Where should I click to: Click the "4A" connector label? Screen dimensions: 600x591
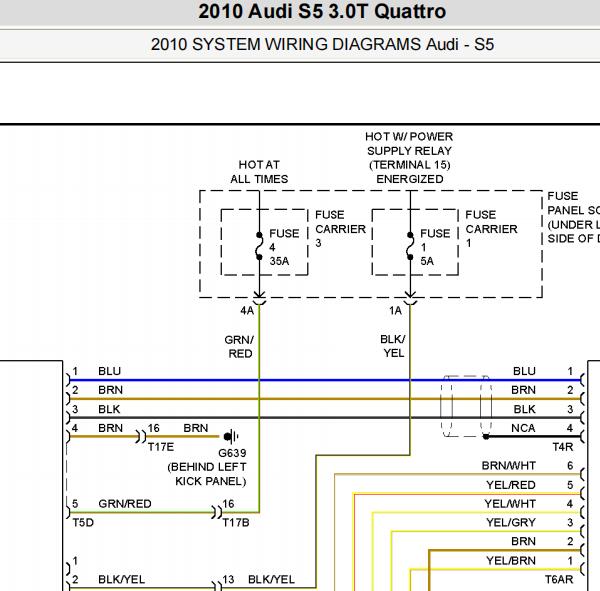click(x=247, y=311)
